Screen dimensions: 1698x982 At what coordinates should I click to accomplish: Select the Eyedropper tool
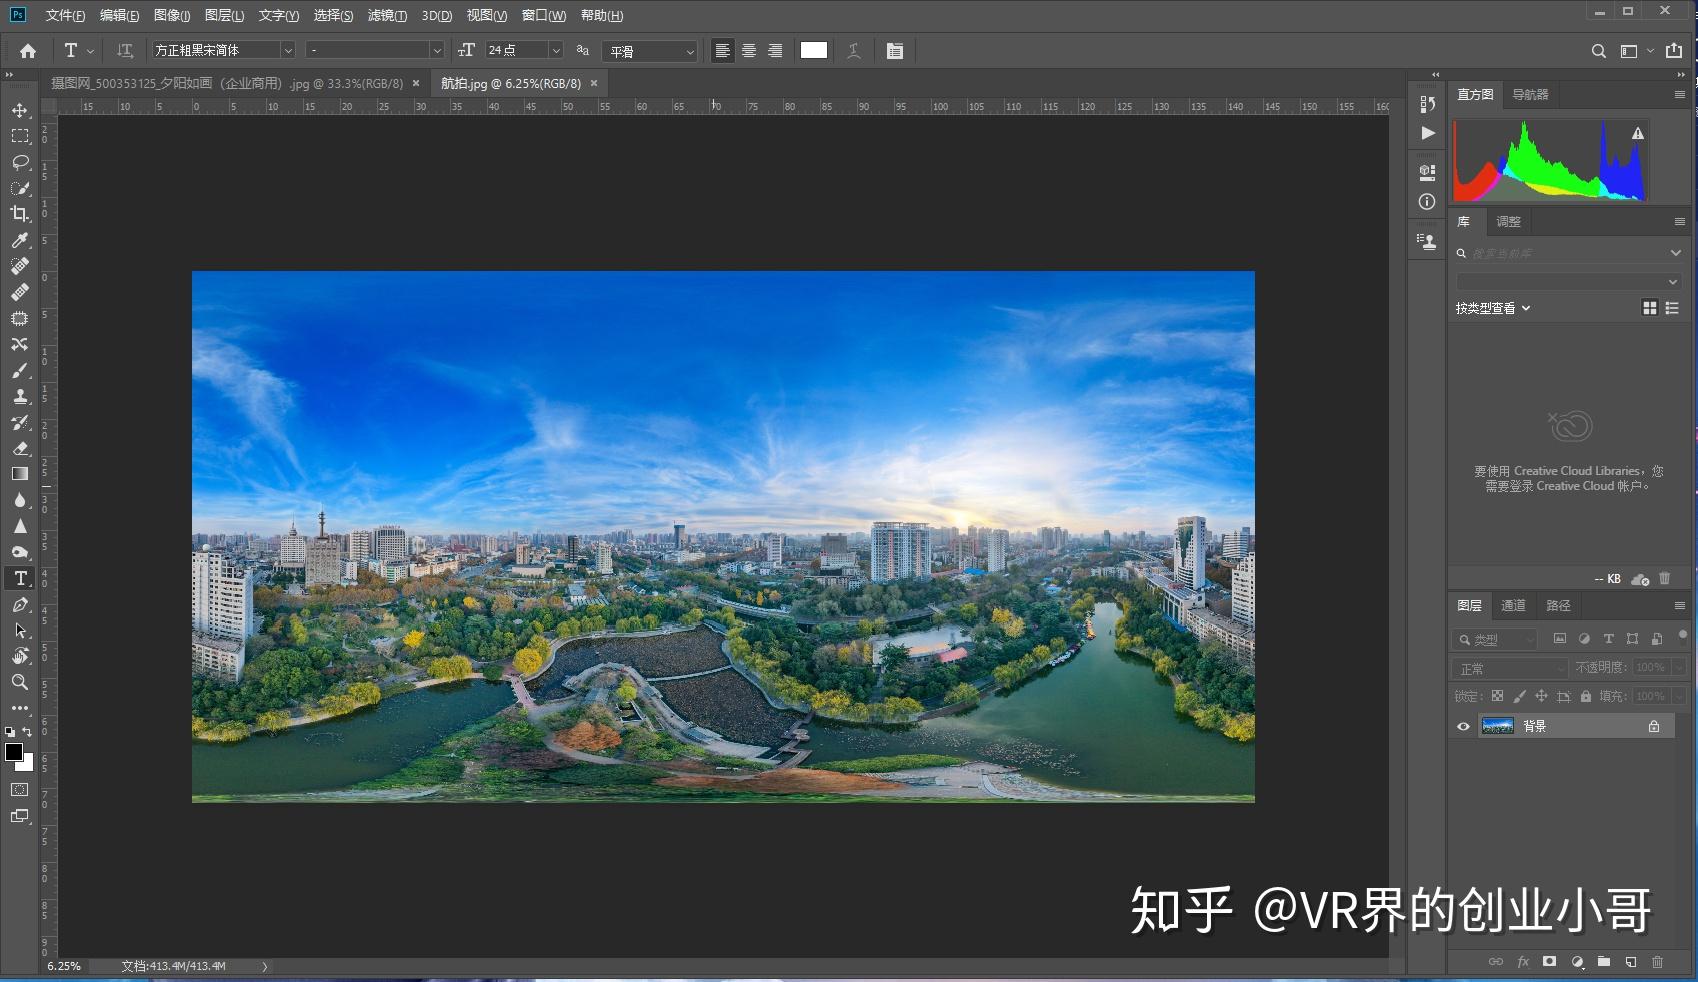[x=20, y=240]
